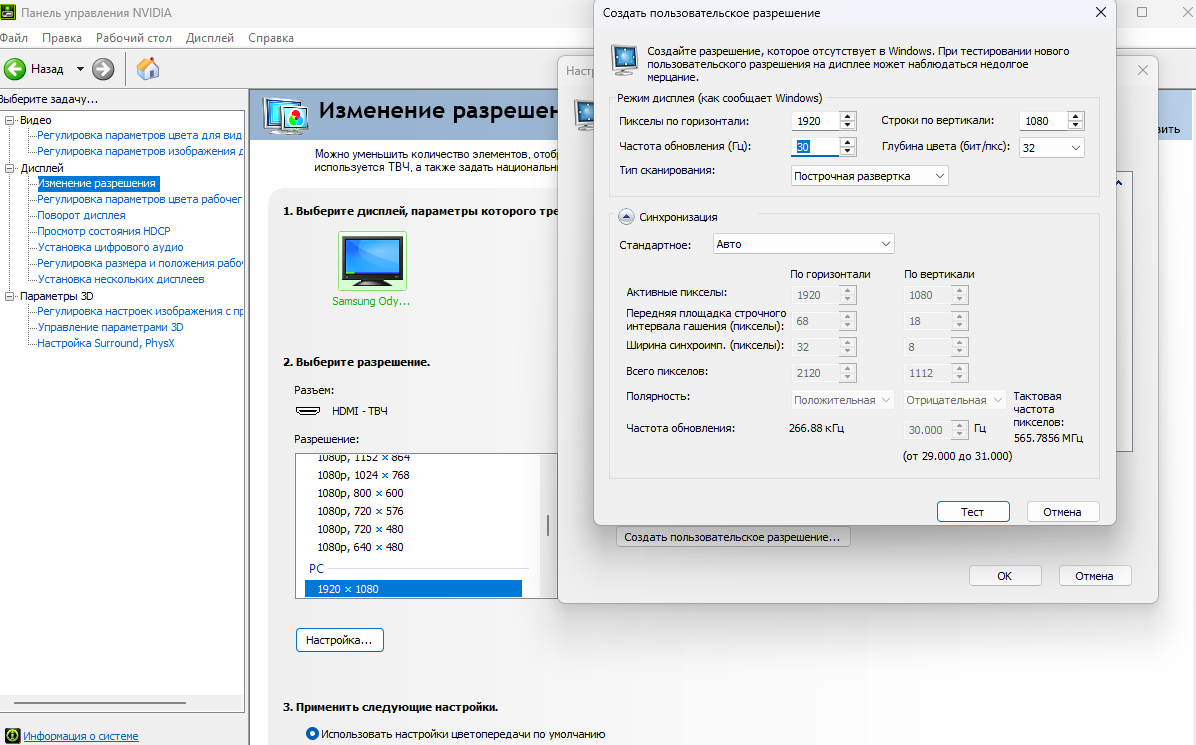Viewport: 1196px width, 745px height.
Task: Select default color settings radio button
Action: pyautogui.click(x=312, y=734)
